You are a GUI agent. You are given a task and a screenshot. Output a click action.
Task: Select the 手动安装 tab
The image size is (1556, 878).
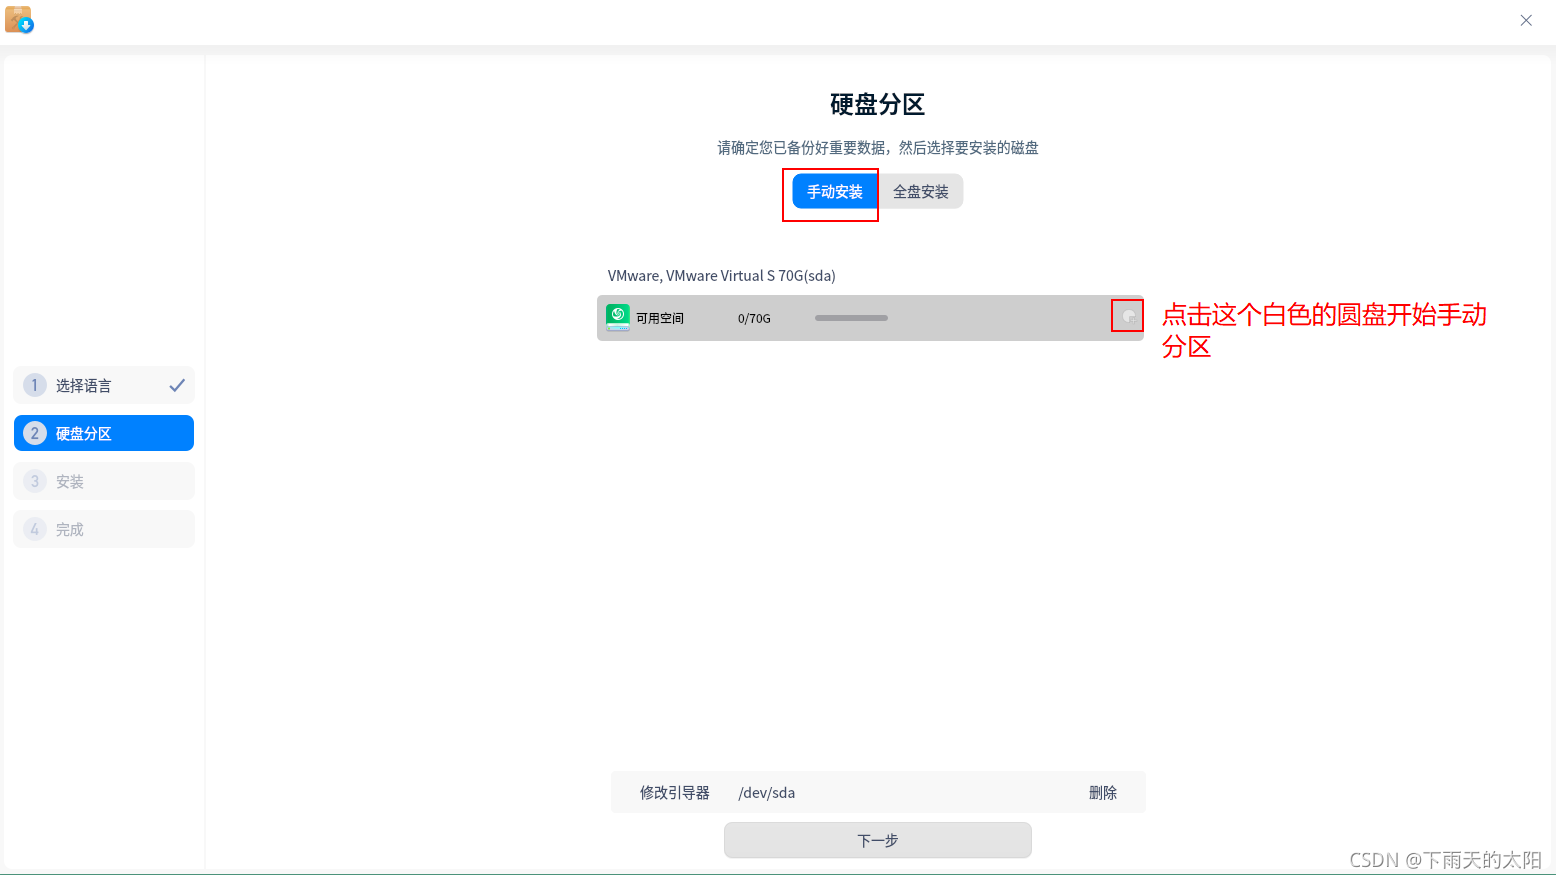pyautogui.click(x=835, y=191)
